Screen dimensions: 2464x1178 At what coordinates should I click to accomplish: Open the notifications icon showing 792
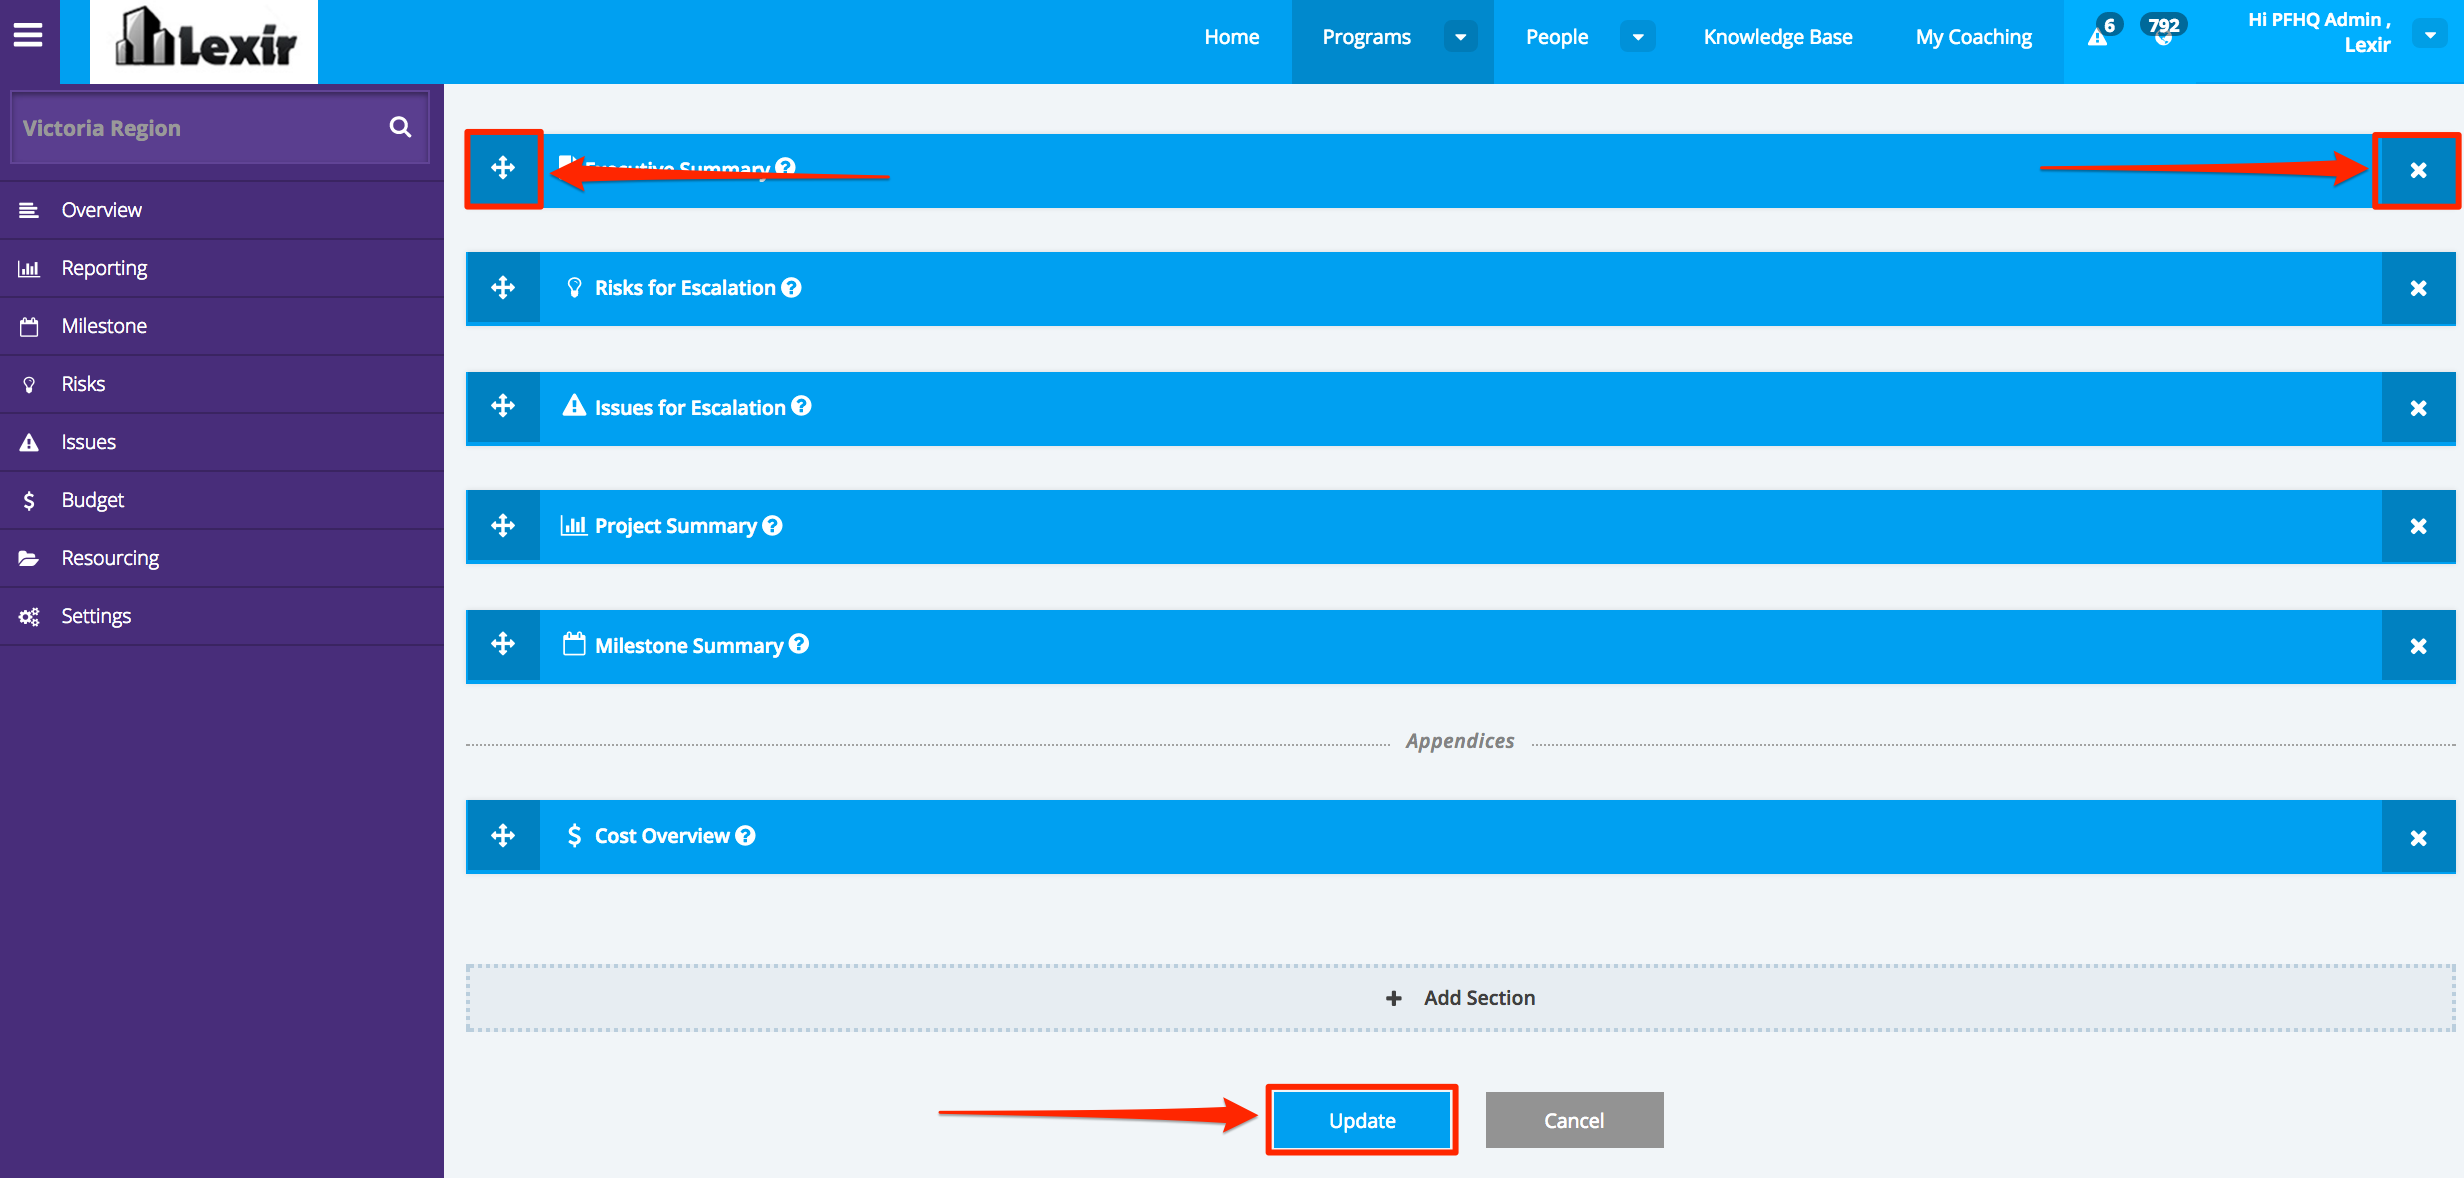pyautogui.click(x=2163, y=32)
